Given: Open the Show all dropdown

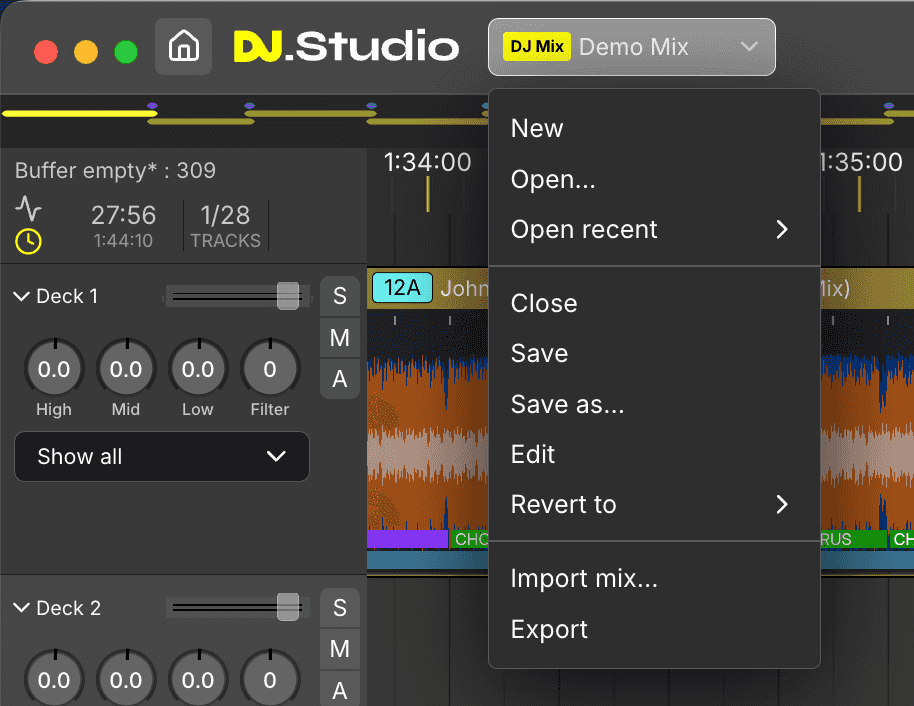Looking at the screenshot, I should [162, 457].
